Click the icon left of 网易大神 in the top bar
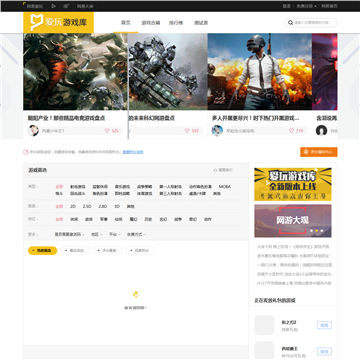The image size is (360, 360). pos(66,6)
